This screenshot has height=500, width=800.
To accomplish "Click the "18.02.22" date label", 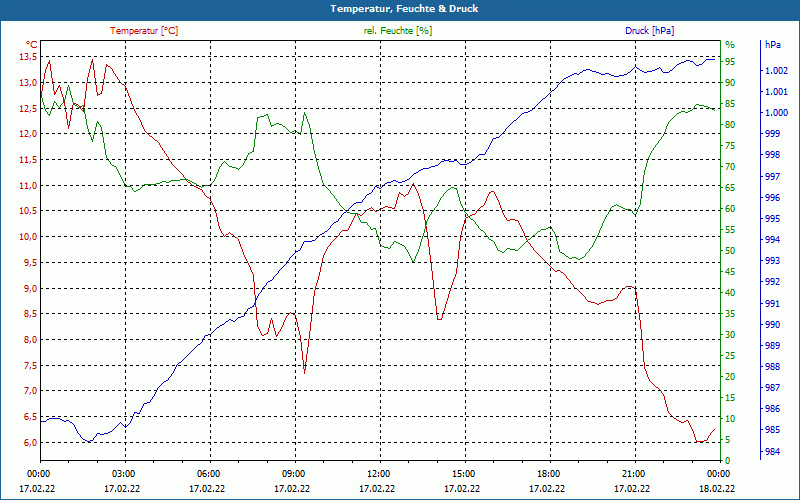I will tap(717, 488).
